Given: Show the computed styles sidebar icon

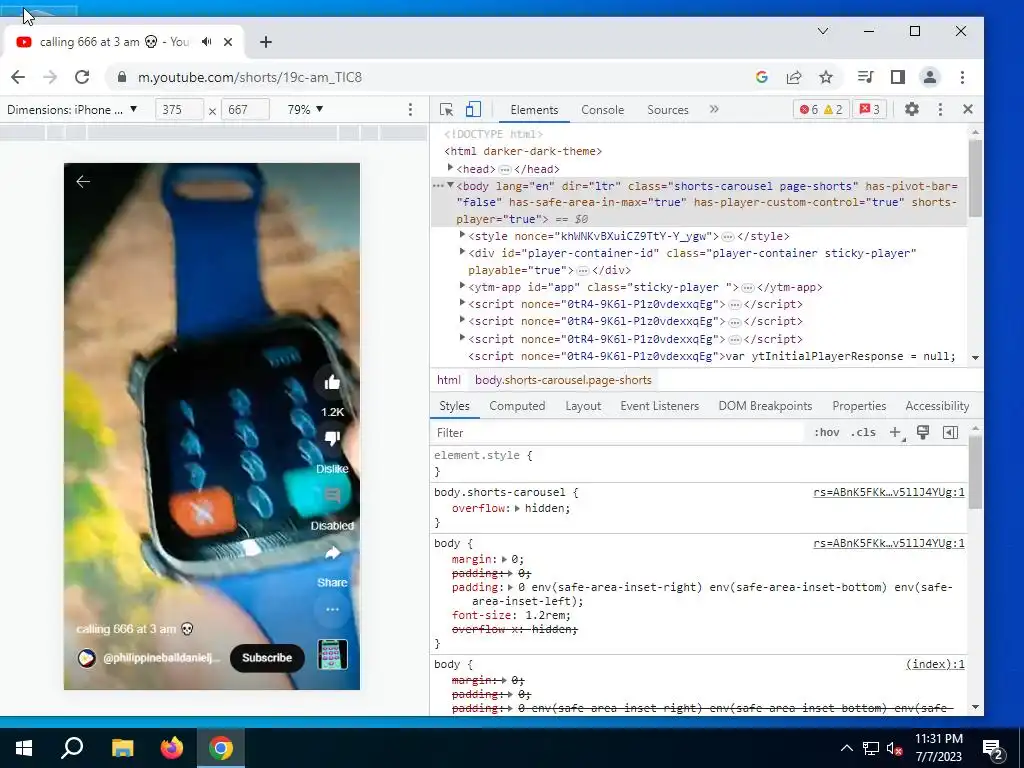Looking at the screenshot, I should pyautogui.click(x=950, y=432).
